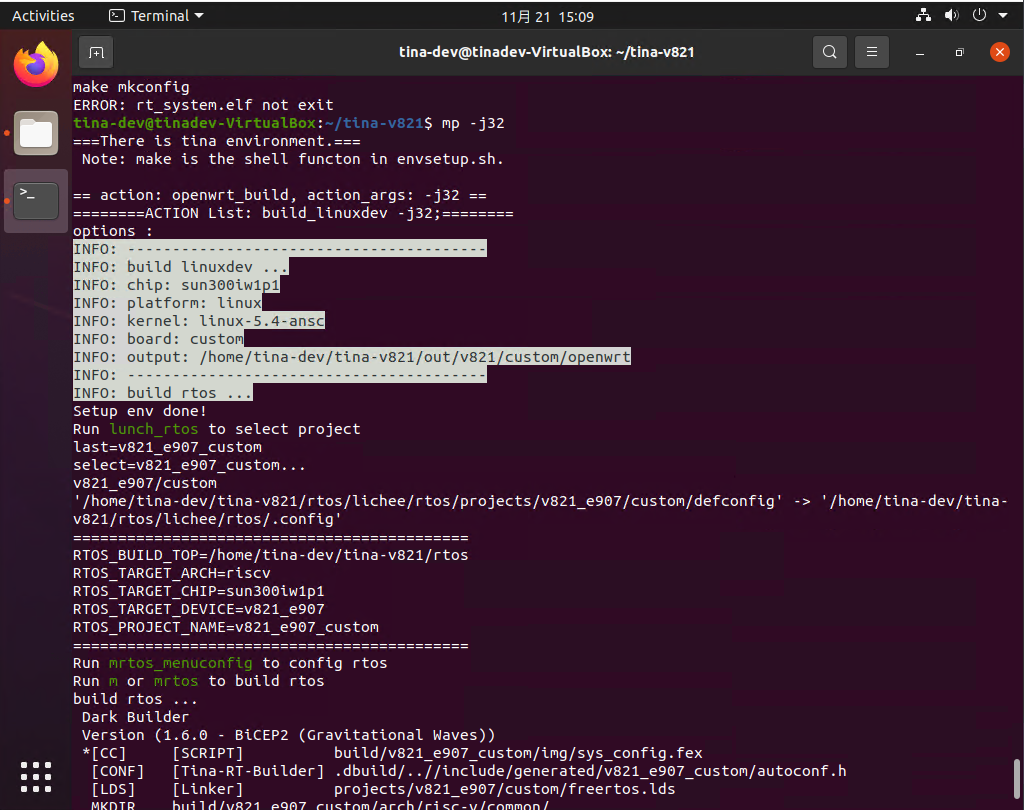Click the highlighted 'INFO: chip: sun300iw1p1' line

click(x=176, y=285)
